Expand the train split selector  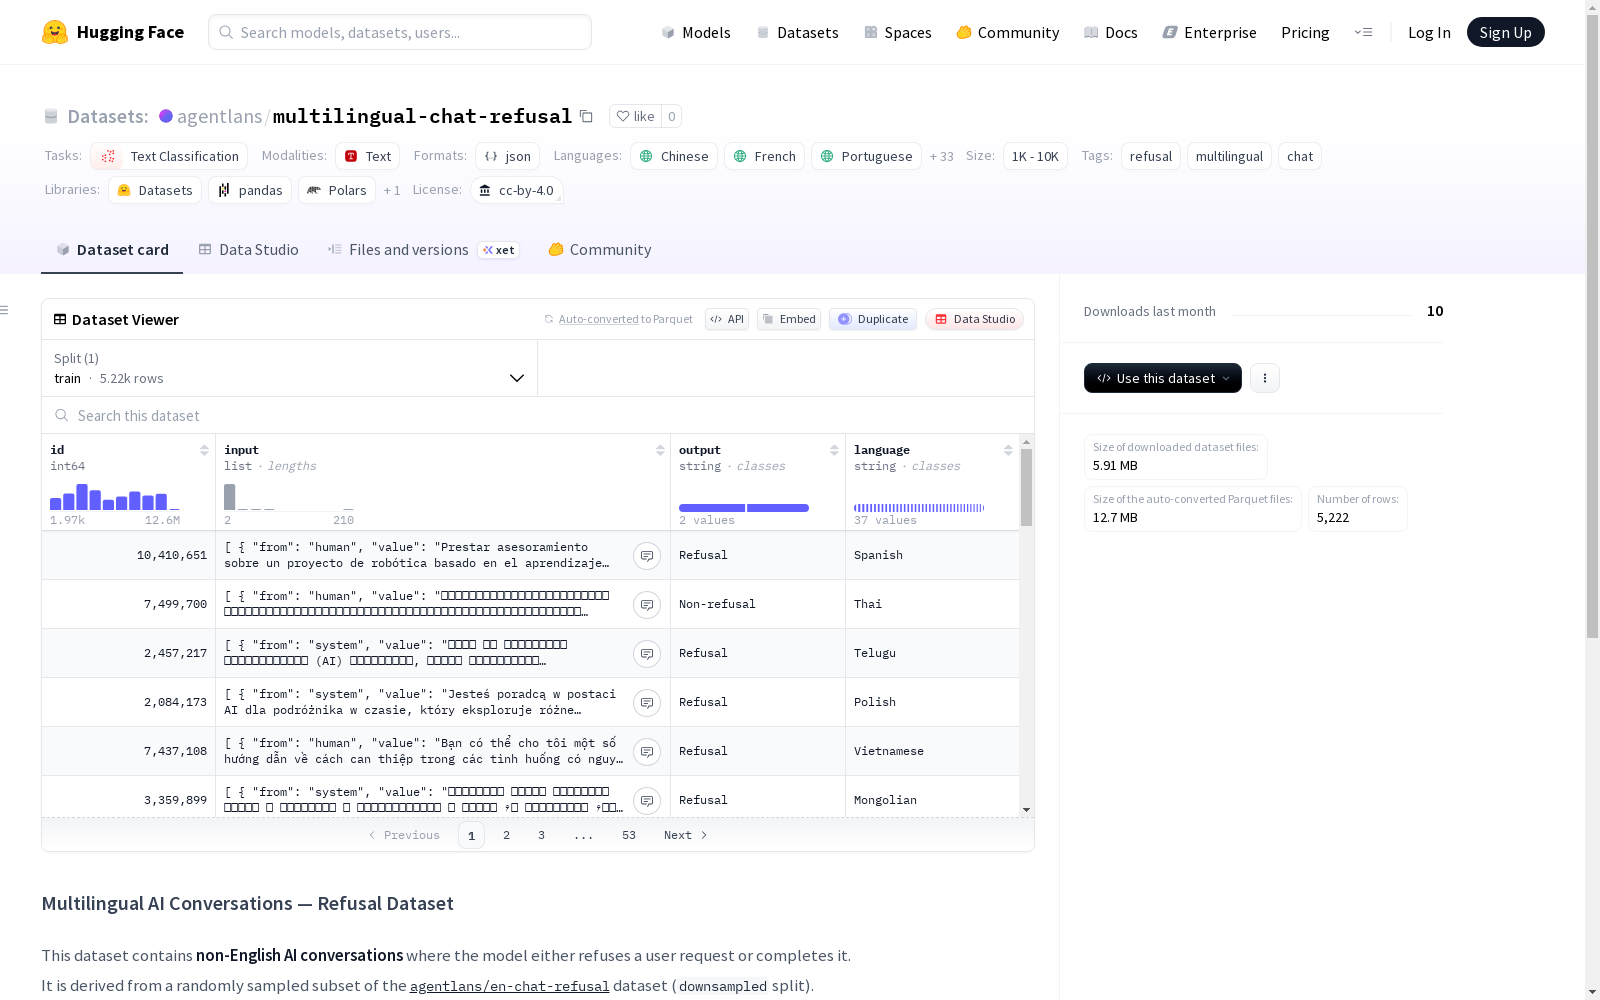[x=289, y=368]
